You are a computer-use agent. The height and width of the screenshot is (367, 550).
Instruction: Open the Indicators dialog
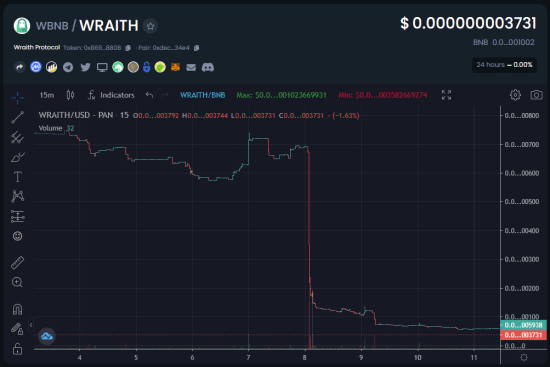(x=111, y=95)
